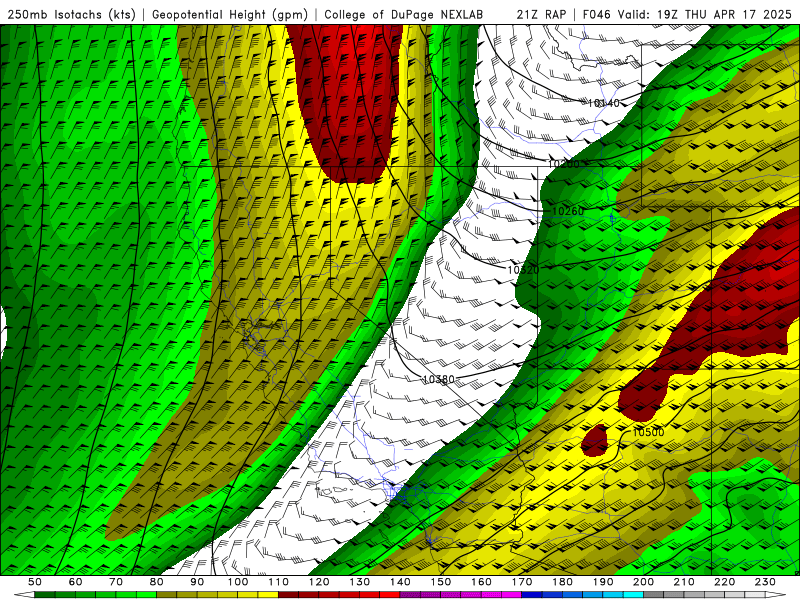The height and width of the screenshot is (600, 800).
Task: Click the '250mb Isotachs (kts)' title text
Action: click(71, 15)
